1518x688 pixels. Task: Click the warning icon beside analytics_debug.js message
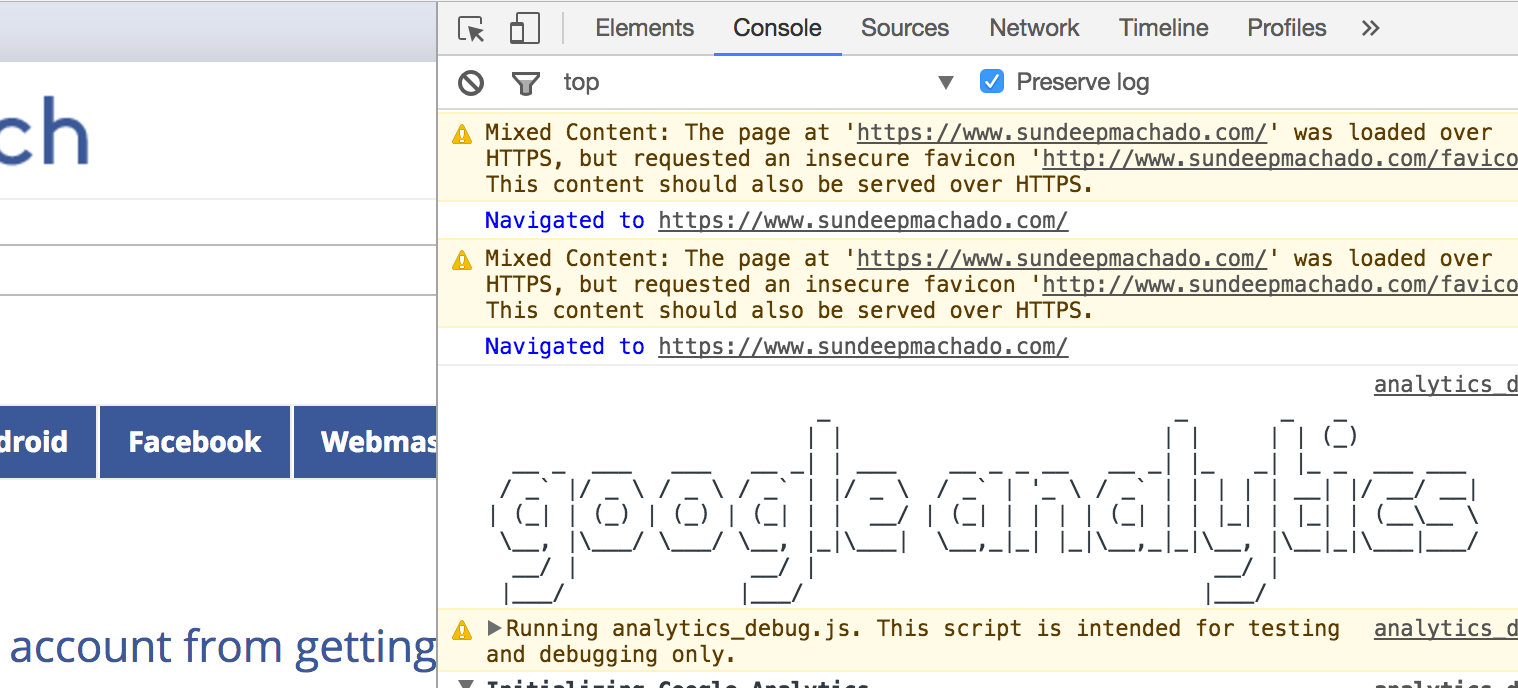coord(461,629)
